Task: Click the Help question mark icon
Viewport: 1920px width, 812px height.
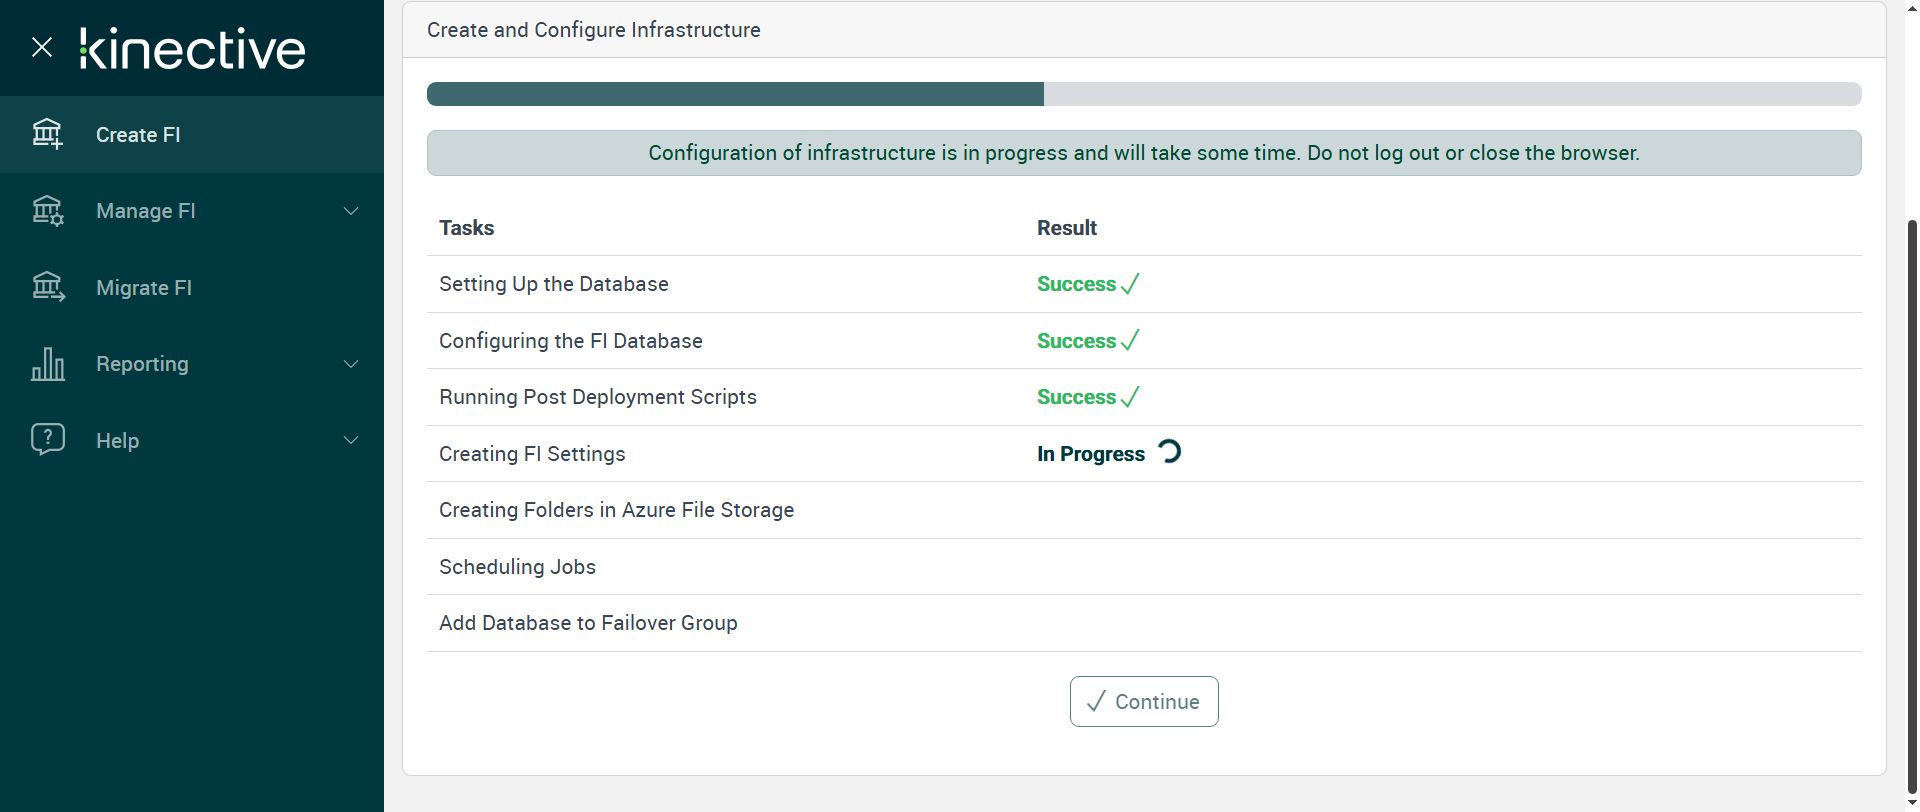Action: point(47,440)
